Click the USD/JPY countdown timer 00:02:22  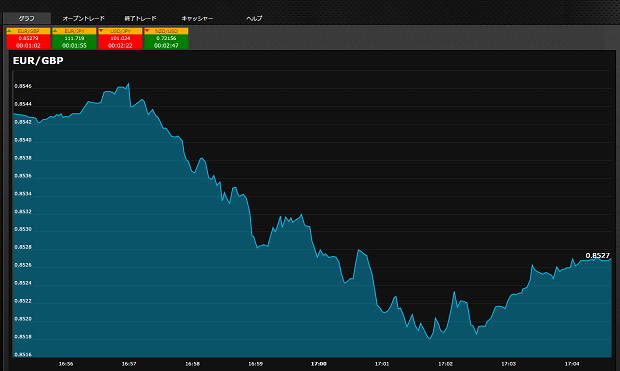[120, 45]
